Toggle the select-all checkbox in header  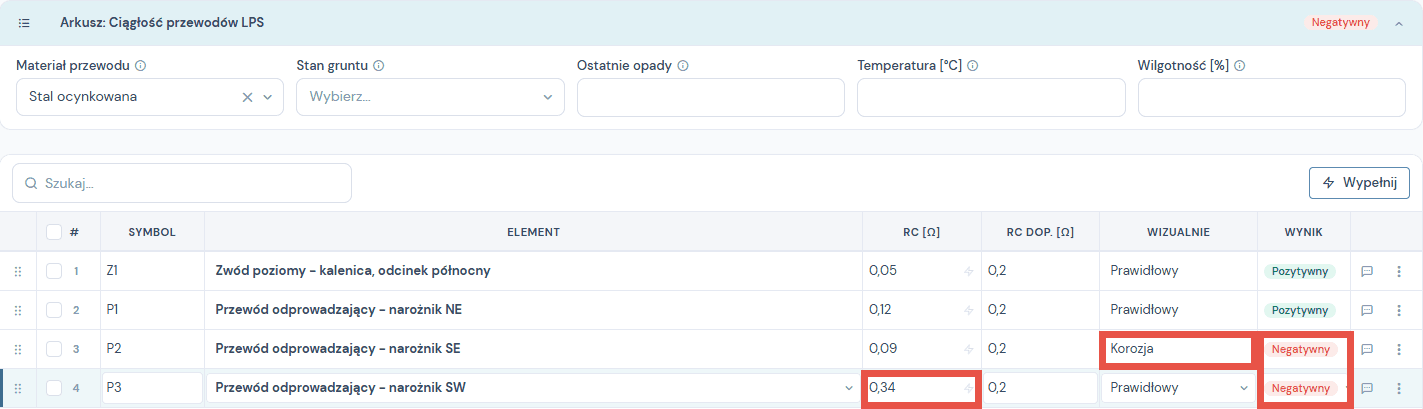54,232
